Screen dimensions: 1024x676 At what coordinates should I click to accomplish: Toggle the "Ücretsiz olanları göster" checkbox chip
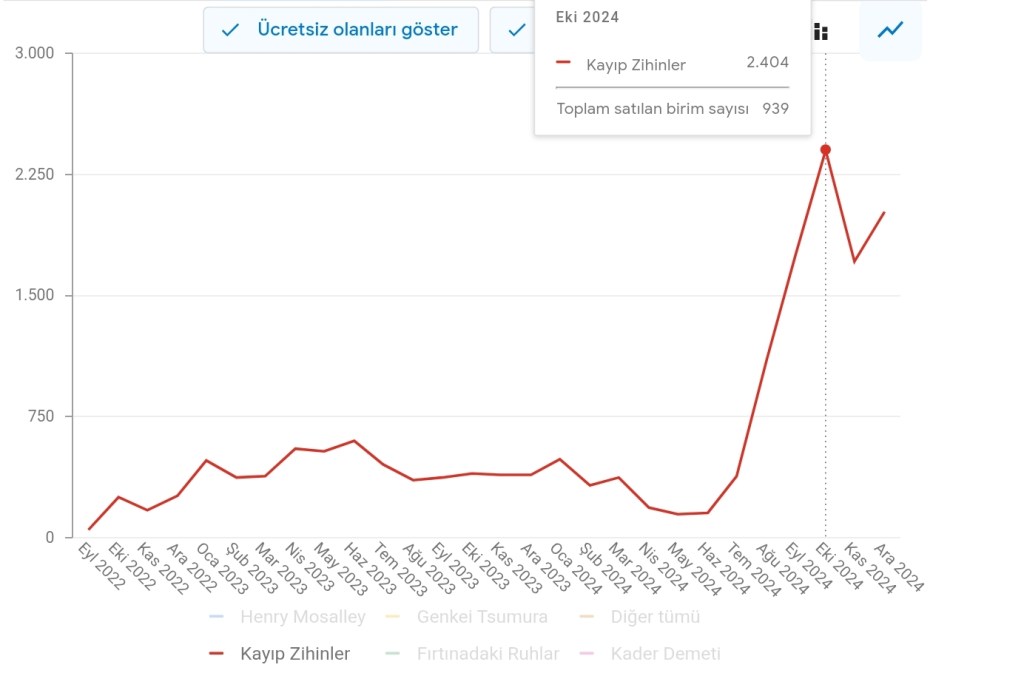point(340,30)
